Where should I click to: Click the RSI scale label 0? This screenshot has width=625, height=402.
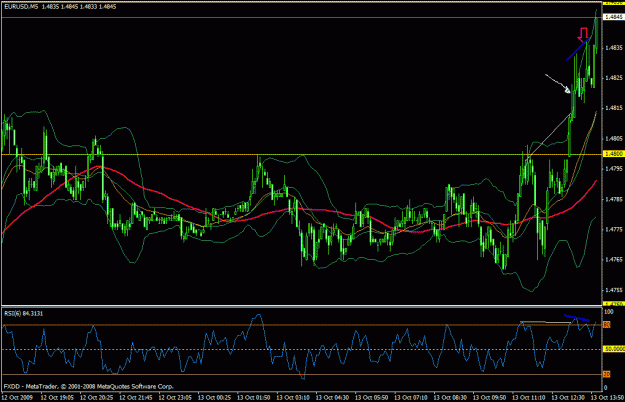606,388
